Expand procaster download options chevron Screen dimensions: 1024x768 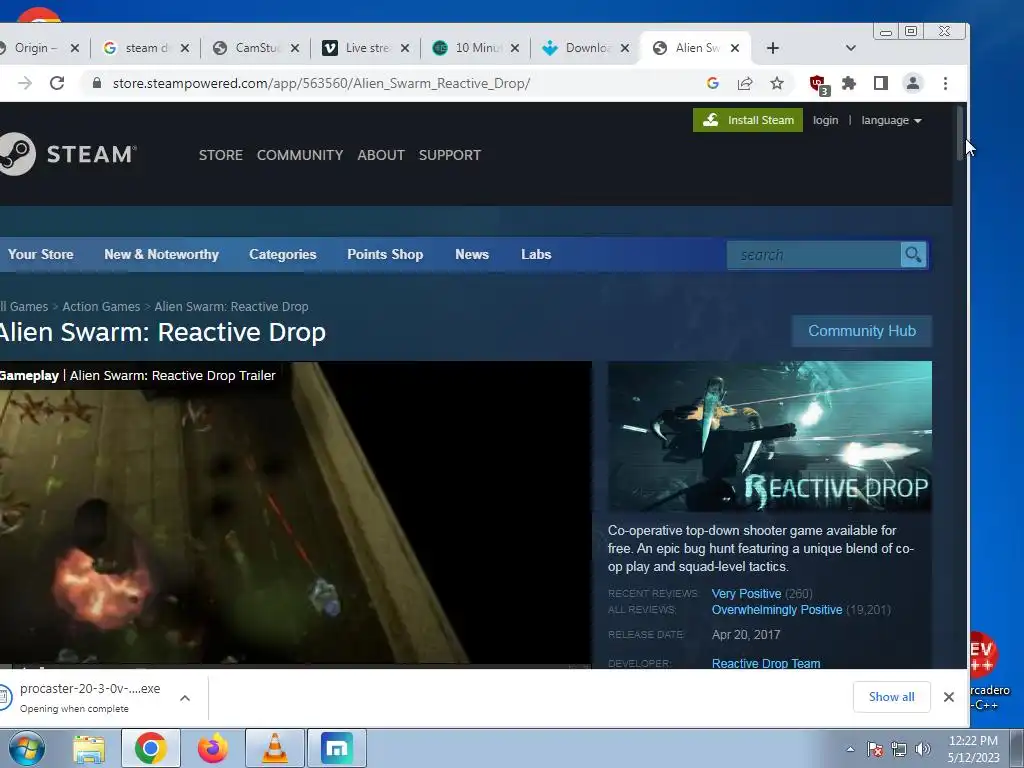tap(185, 698)
